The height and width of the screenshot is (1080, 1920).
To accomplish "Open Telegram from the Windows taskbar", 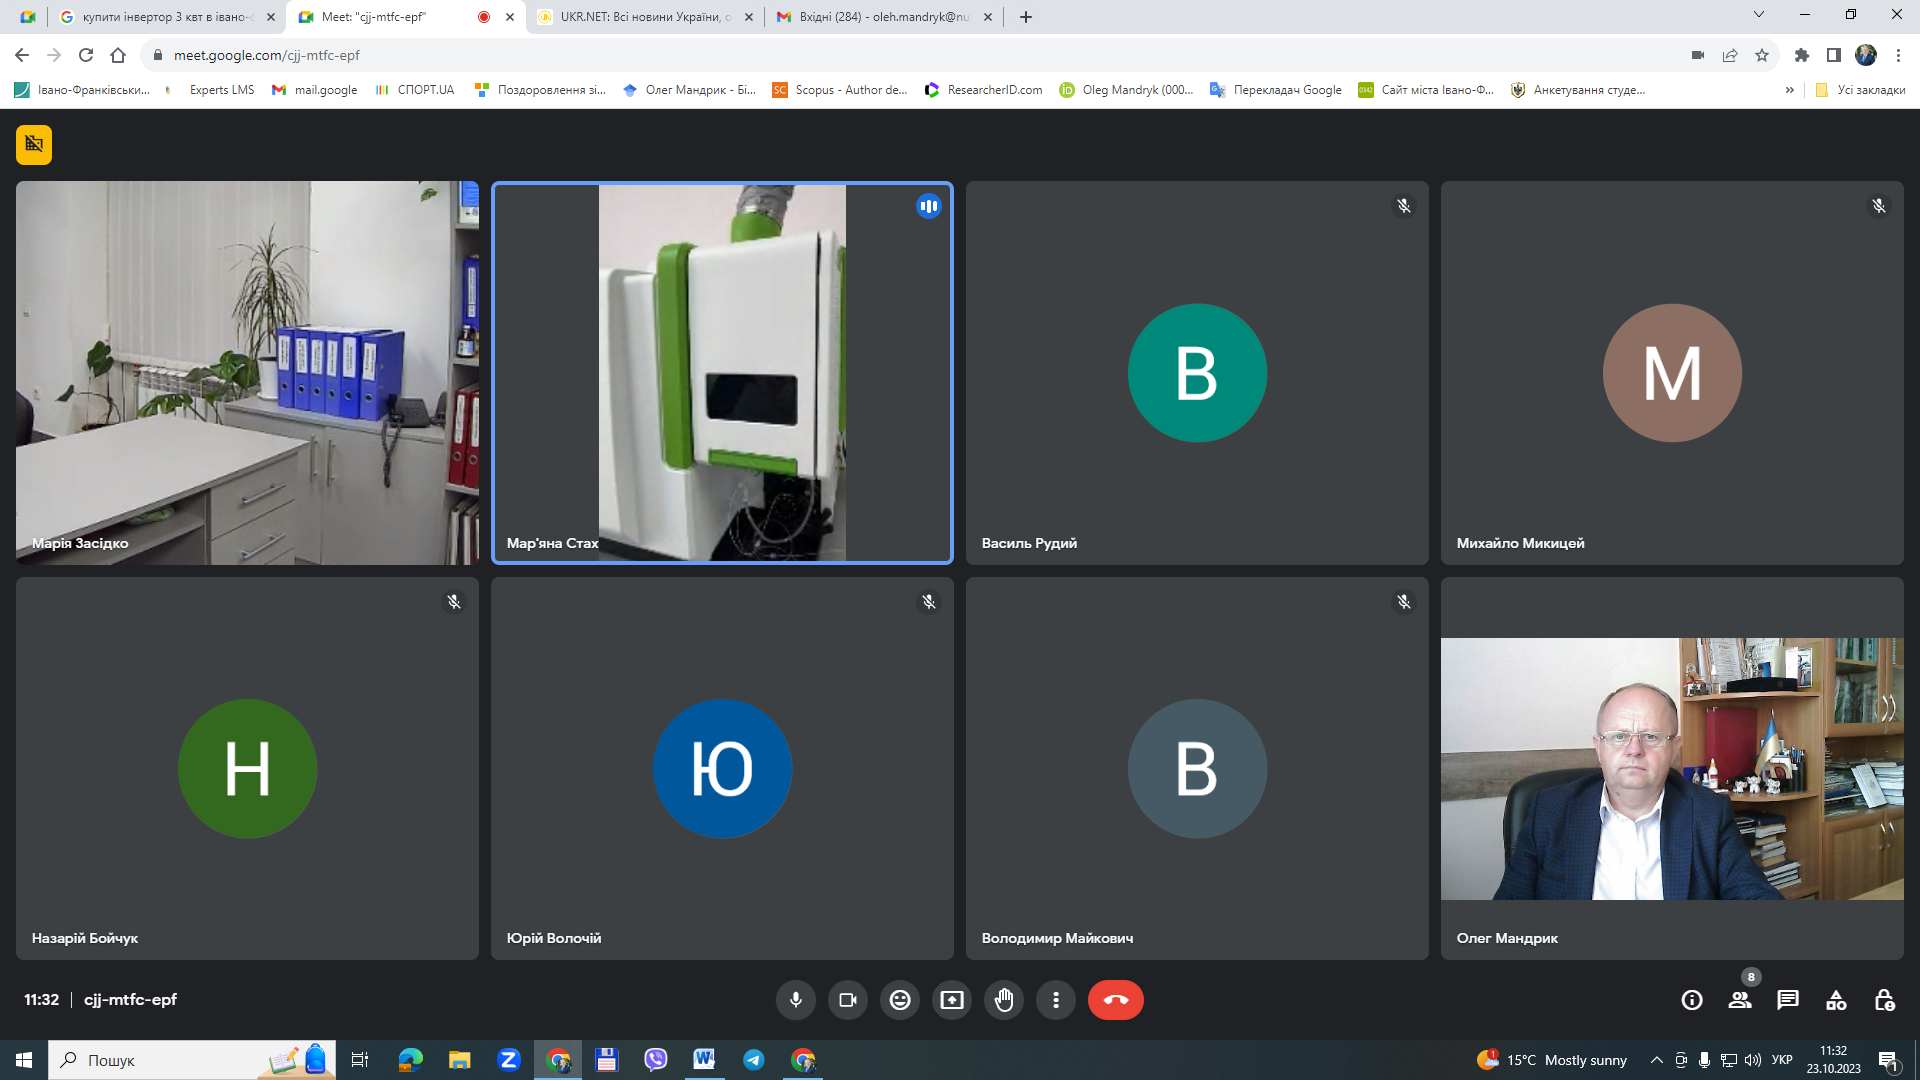I will pos(753,1060).
